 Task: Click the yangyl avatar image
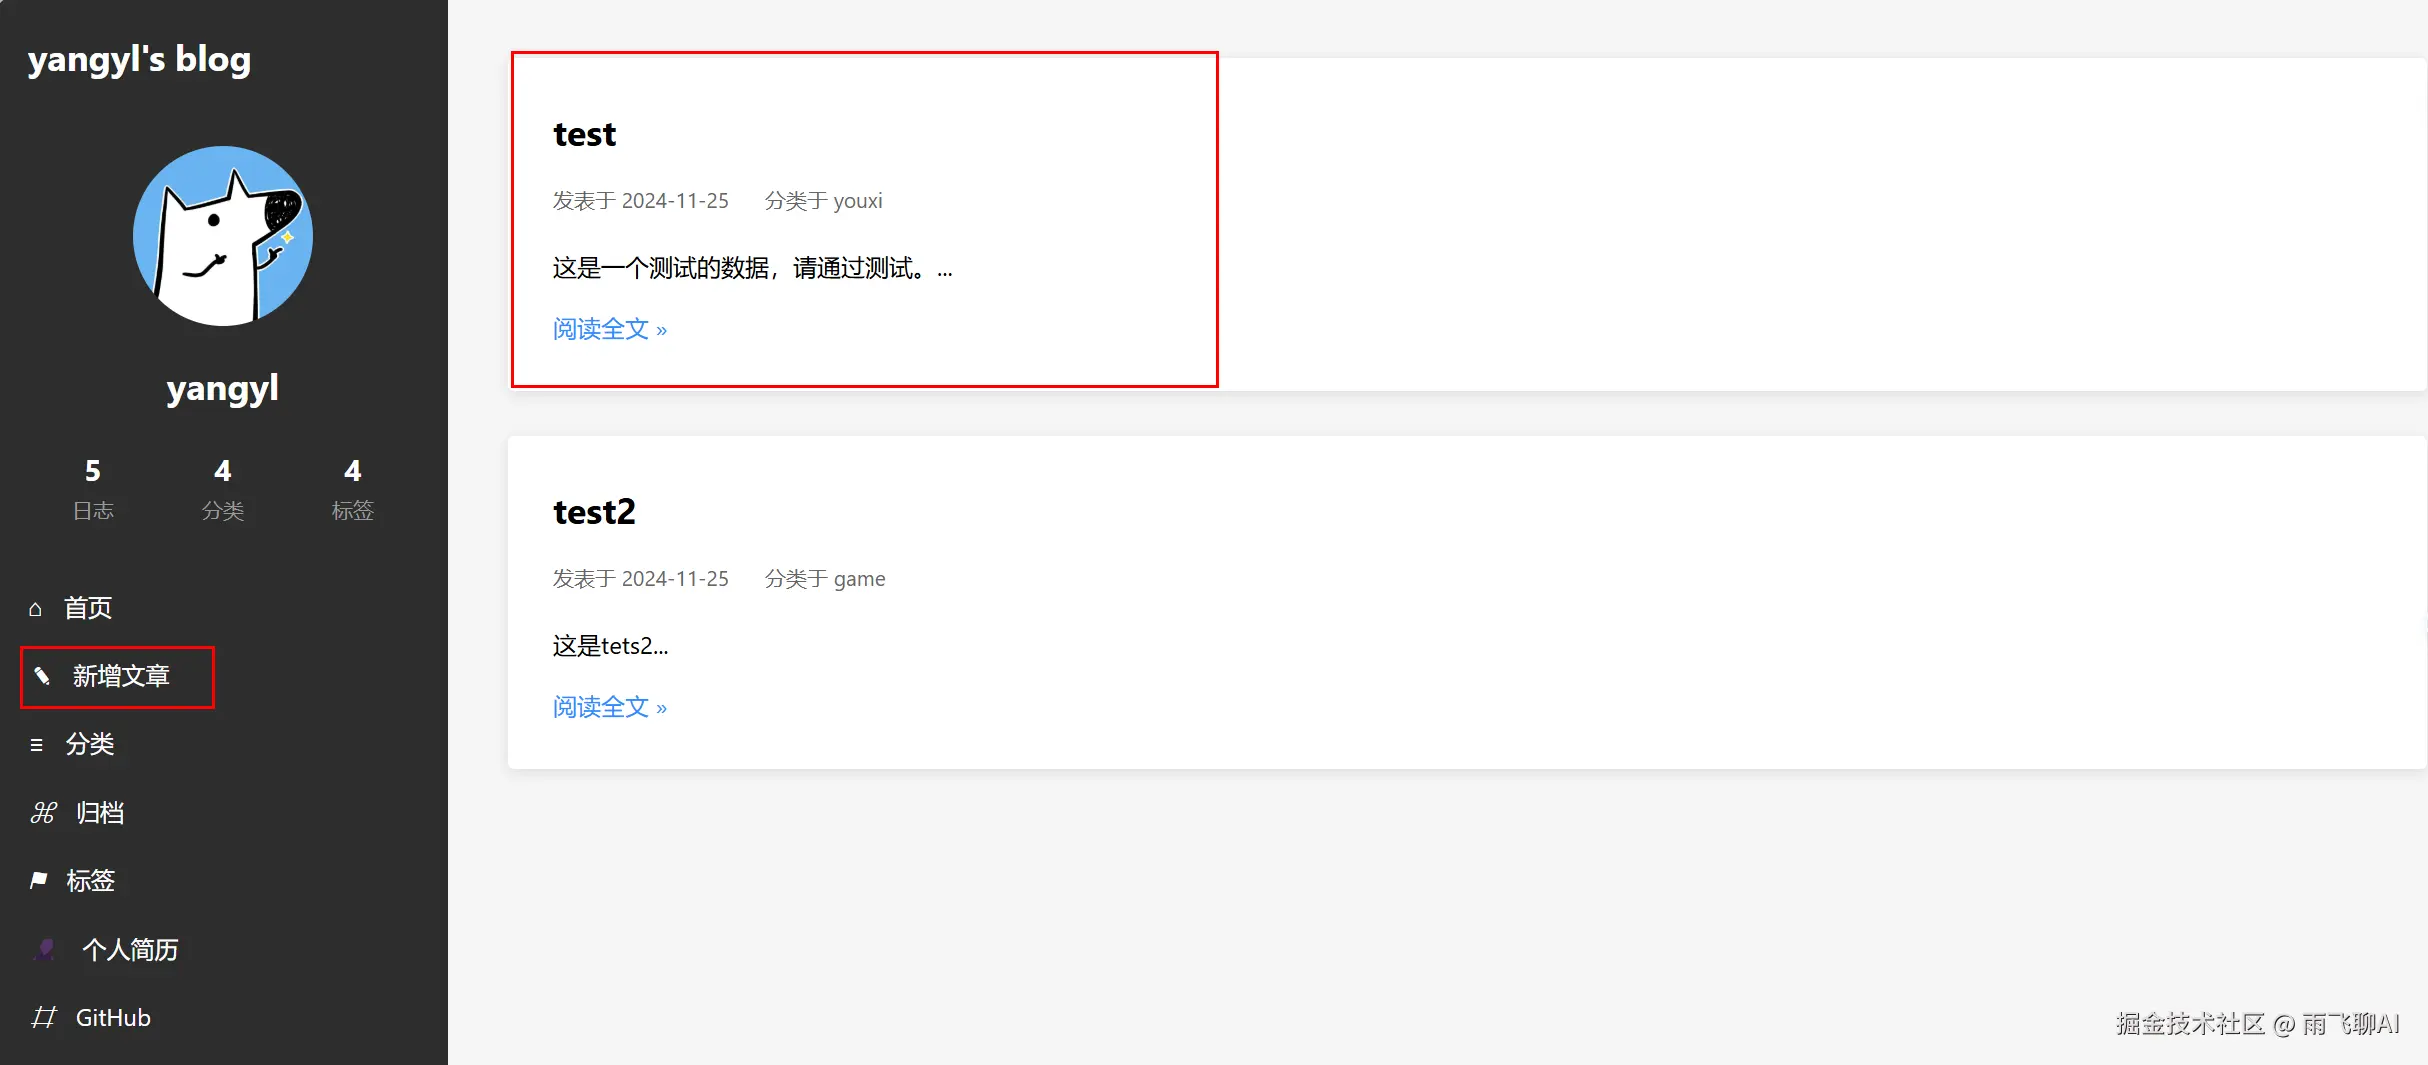pyautogui.click(x=223, y=236)
